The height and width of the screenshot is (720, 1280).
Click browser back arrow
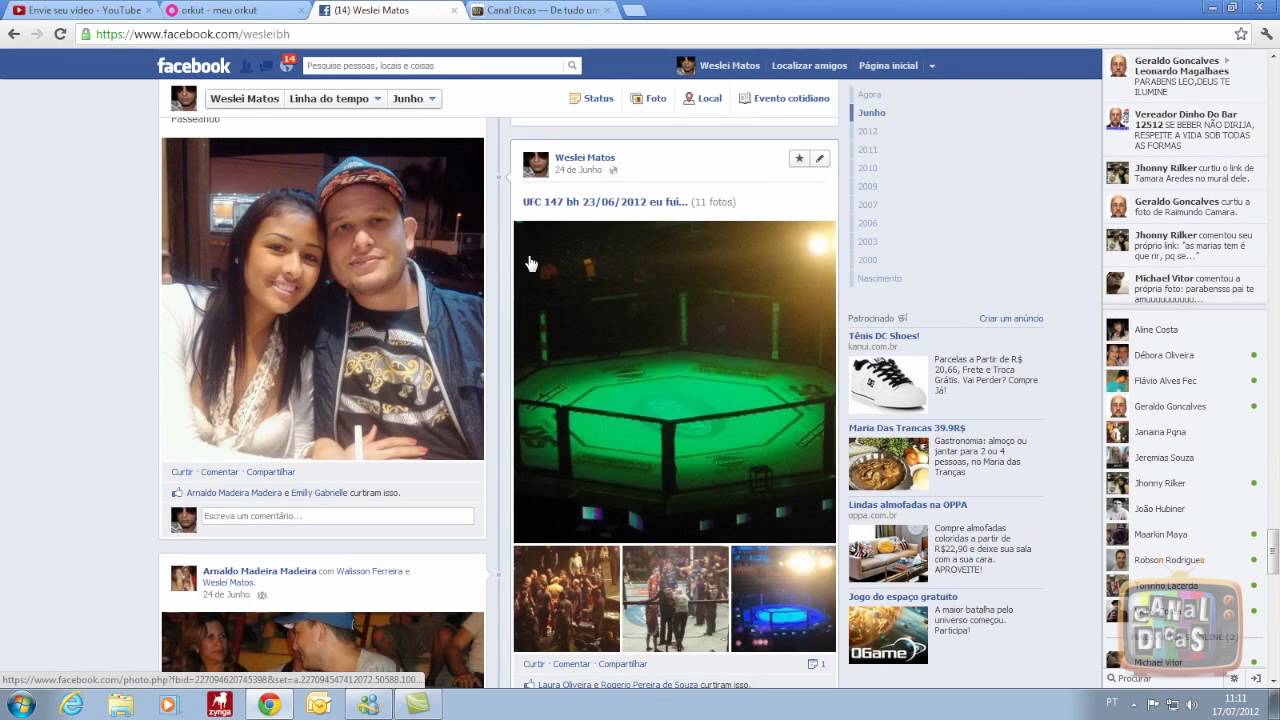click(x=14, y=34)
